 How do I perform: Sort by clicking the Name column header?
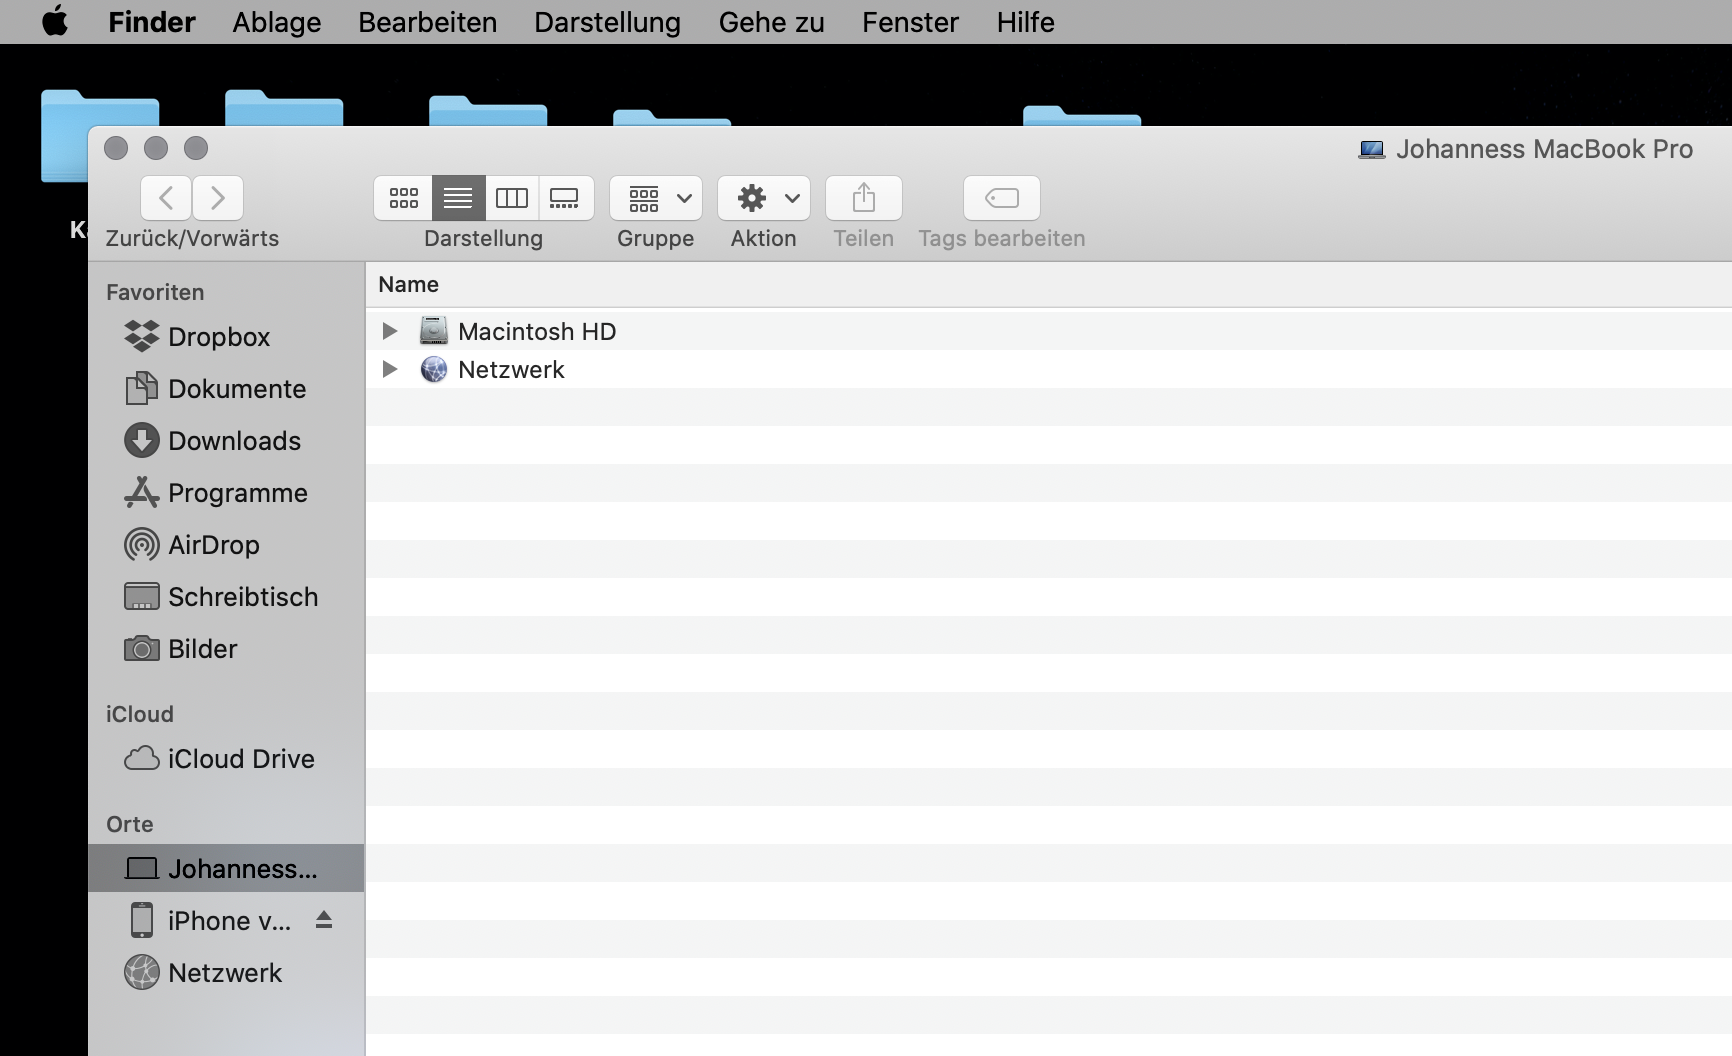point(408,284)
